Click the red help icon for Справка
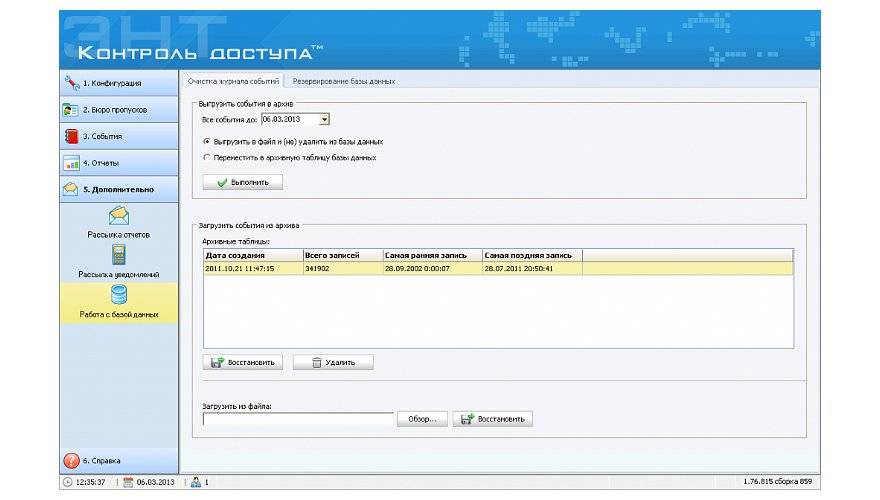This screenshot has width=880, height=500. coord(71,460)
